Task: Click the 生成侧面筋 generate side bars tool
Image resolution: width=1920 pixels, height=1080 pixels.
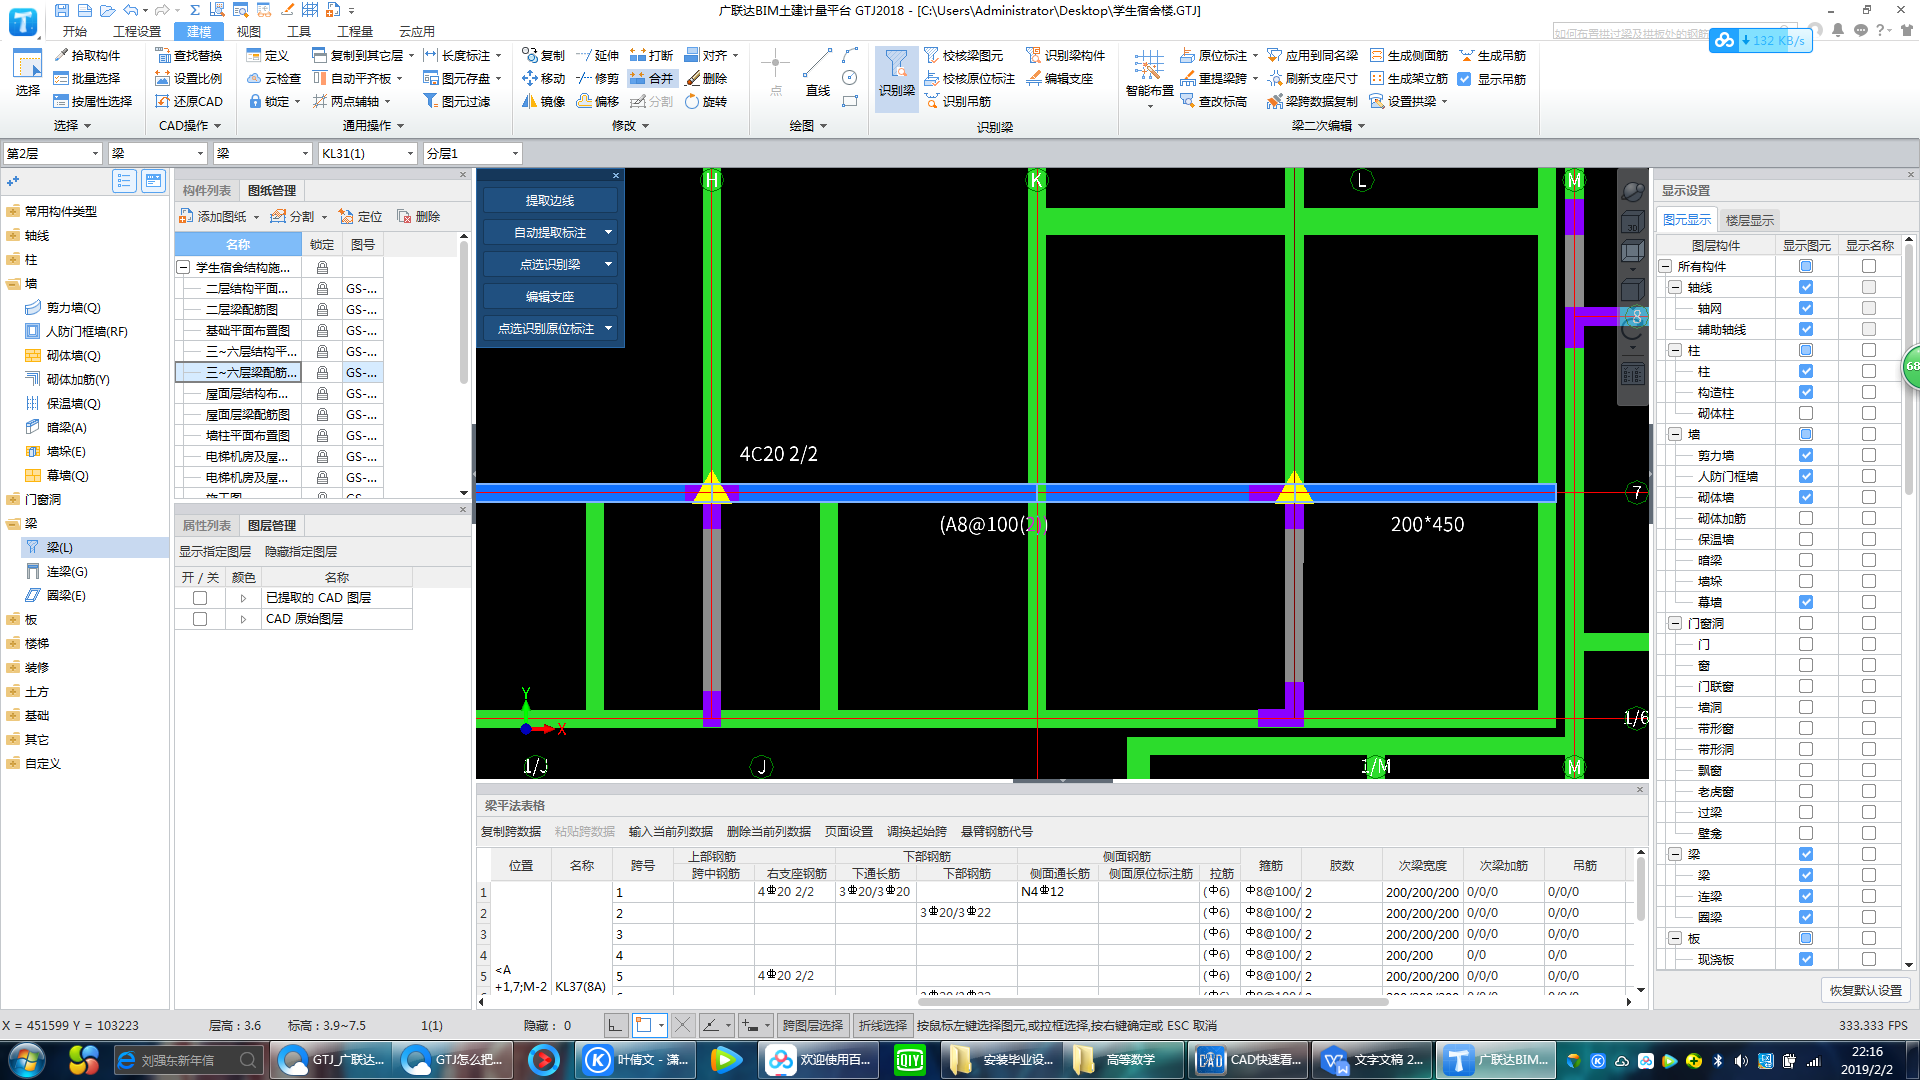Action: click(x=1409, y=55)
